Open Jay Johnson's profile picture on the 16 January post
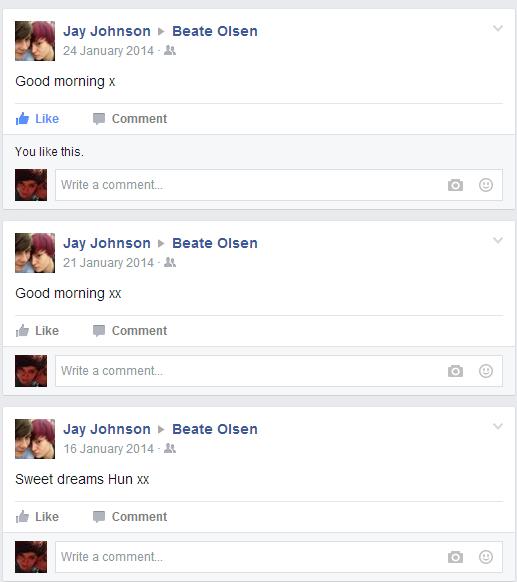The width and height of the screenshot is (517, 582). (x=35, y=439)
